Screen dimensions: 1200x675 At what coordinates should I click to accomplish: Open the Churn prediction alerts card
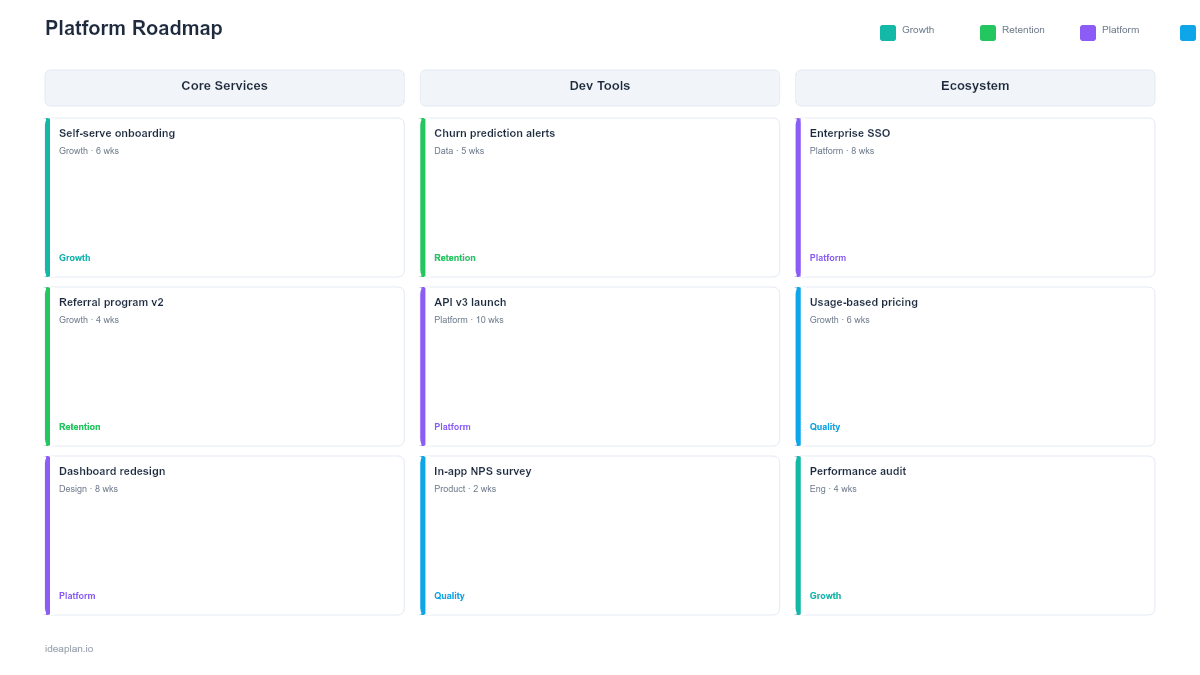tap(600, 195)
